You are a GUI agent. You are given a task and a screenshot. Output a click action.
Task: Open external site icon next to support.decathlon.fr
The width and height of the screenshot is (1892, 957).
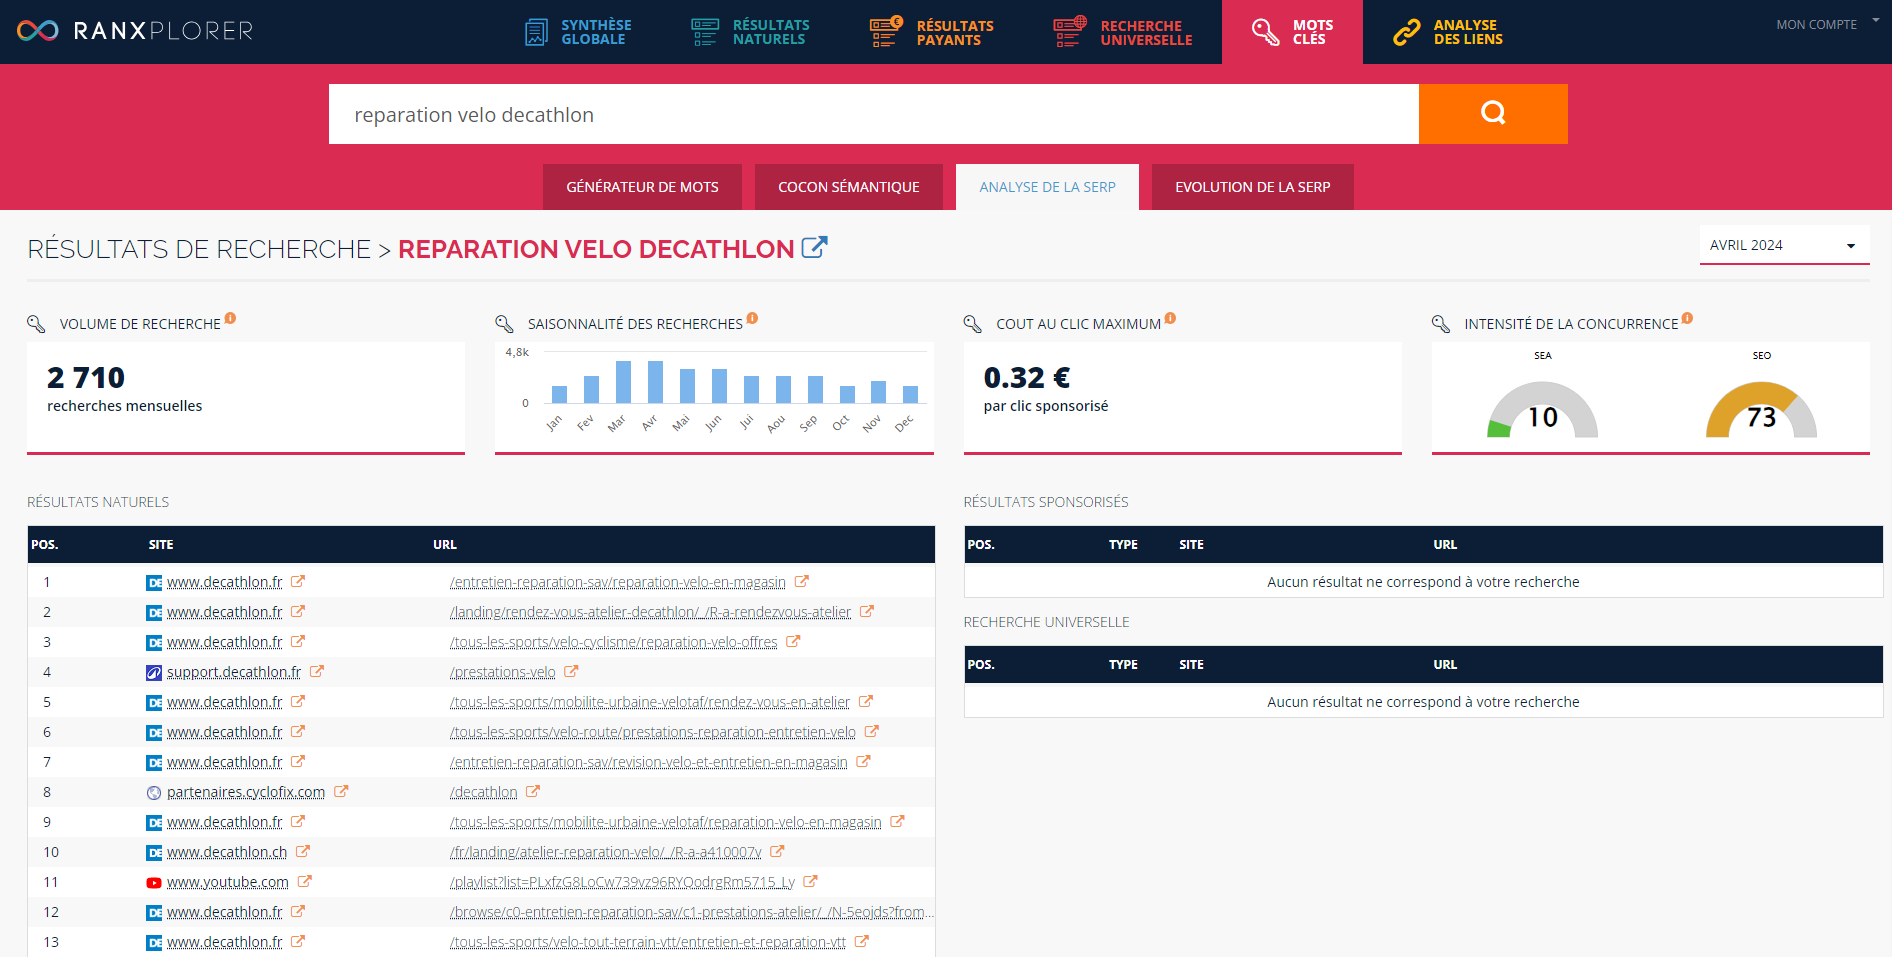tap(317, 671)
